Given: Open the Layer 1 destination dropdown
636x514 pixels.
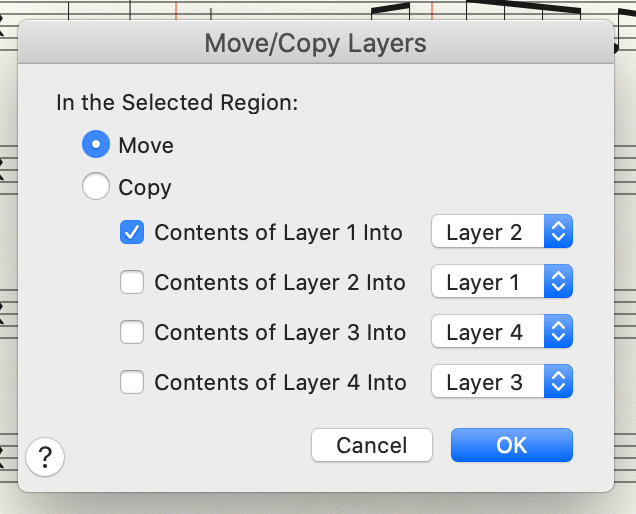Looking at the screenshot, I should pos(502,281).
